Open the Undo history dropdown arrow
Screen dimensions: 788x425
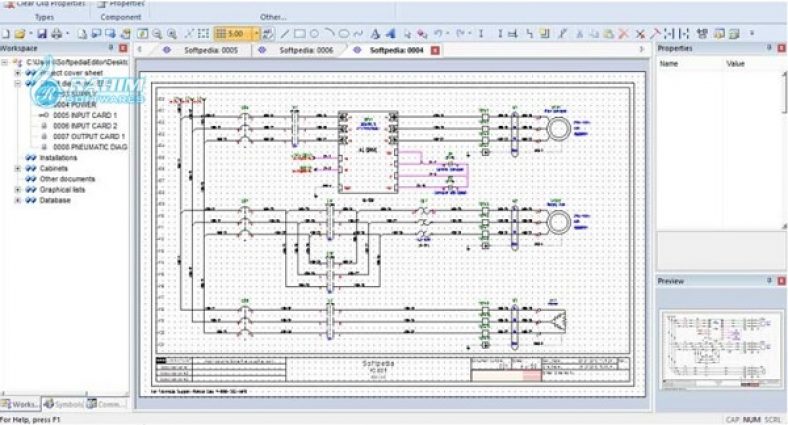point(447,34)
